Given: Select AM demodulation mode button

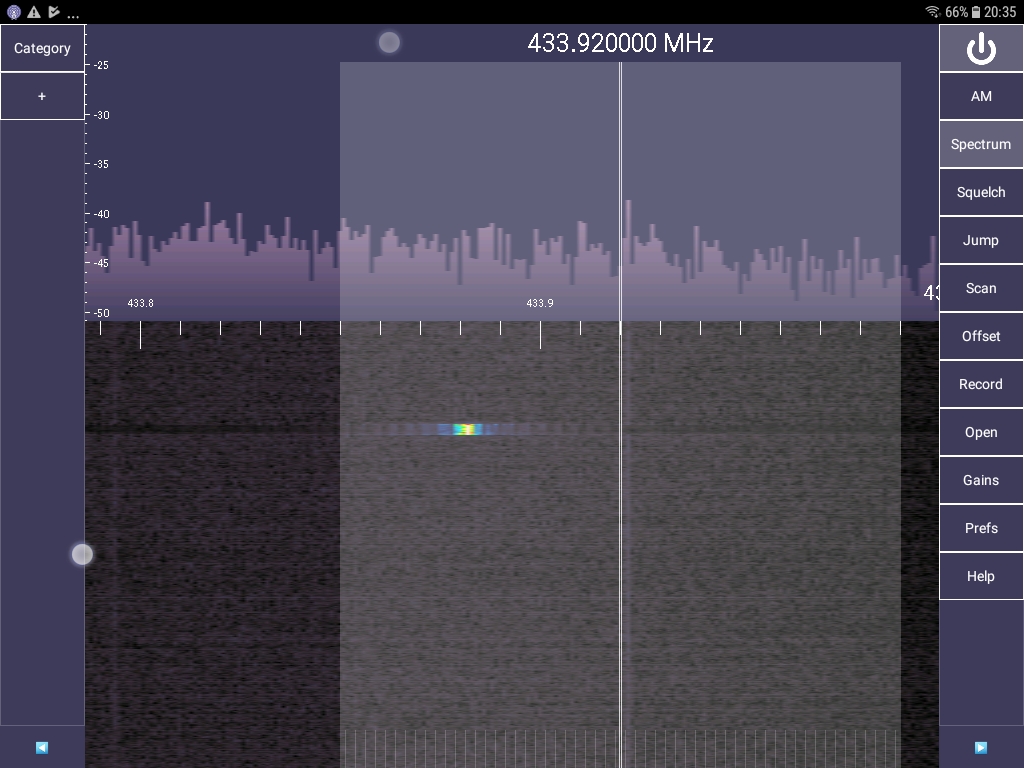Looking at the screenshot, I should (x=981, y=96).
